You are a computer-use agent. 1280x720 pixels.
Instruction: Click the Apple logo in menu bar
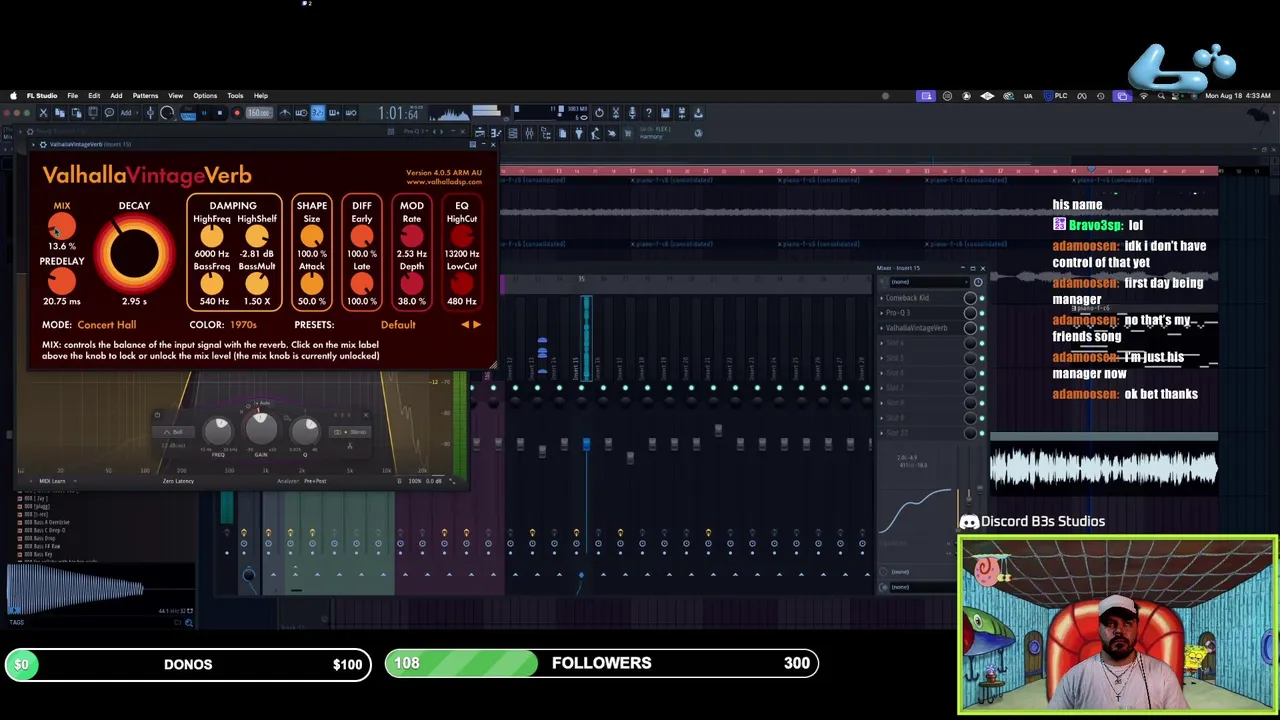13,96
